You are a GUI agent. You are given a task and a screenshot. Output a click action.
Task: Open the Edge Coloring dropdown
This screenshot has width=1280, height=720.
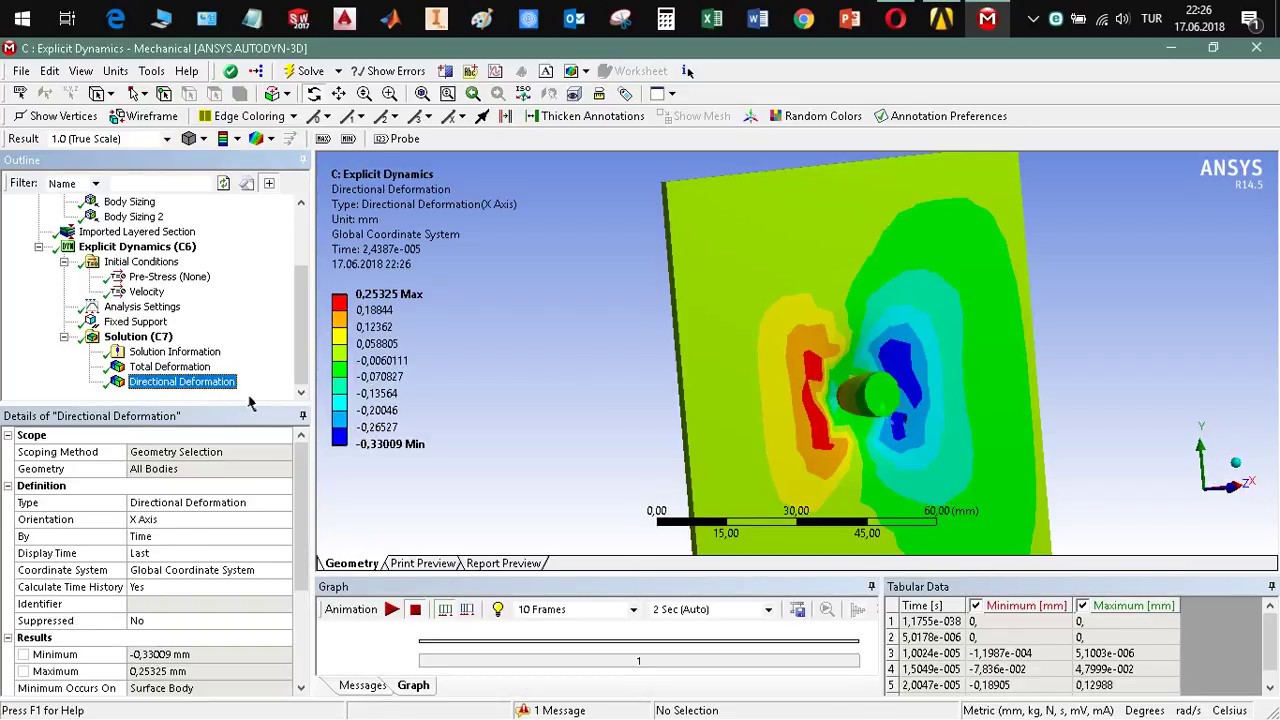(295, 116)
